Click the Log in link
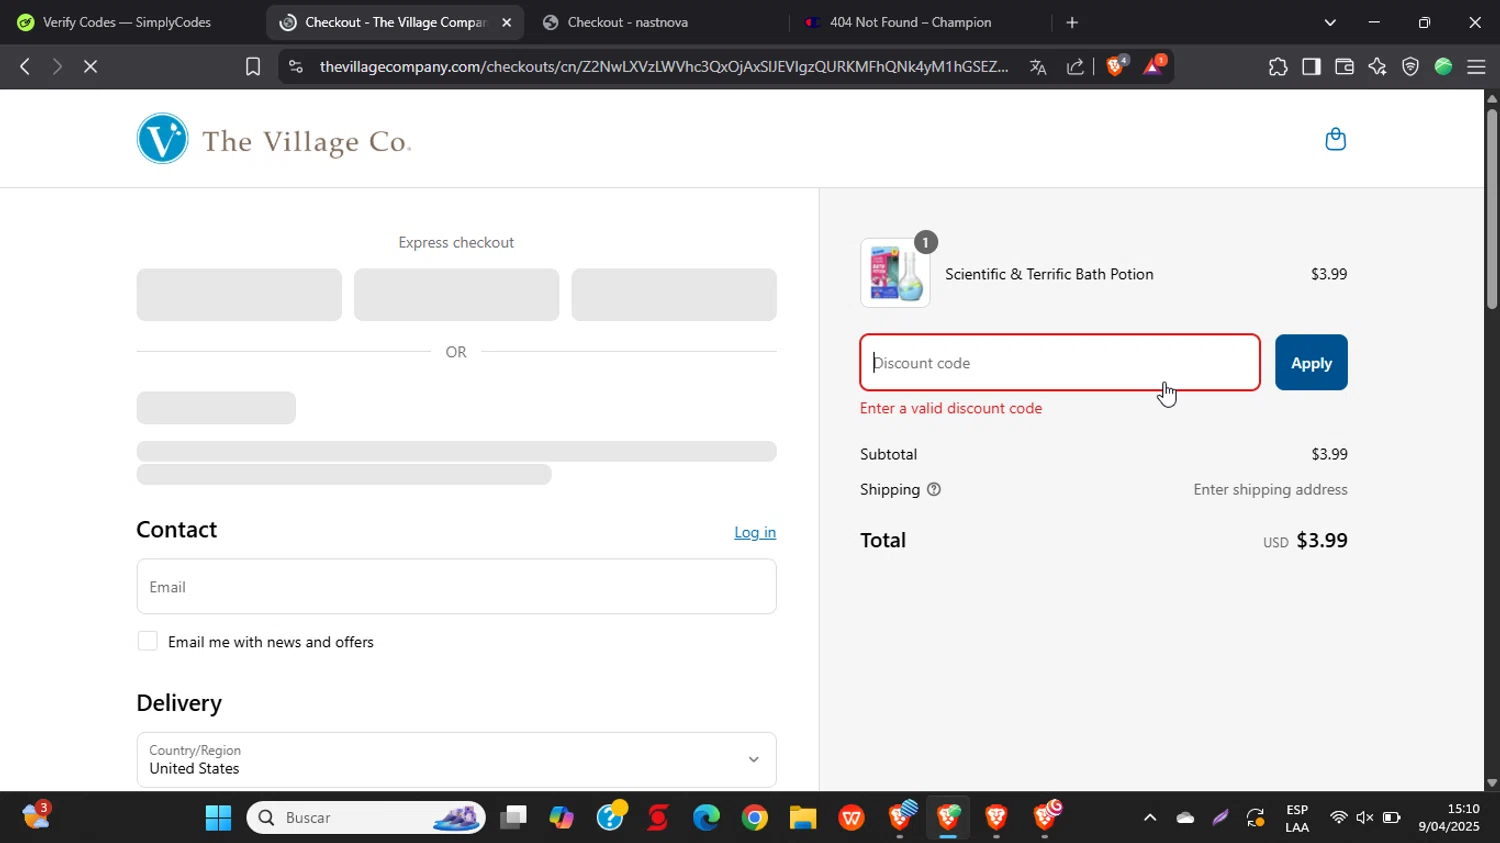The height and width of the screenshot is (843, 1500). pos(755,532)
